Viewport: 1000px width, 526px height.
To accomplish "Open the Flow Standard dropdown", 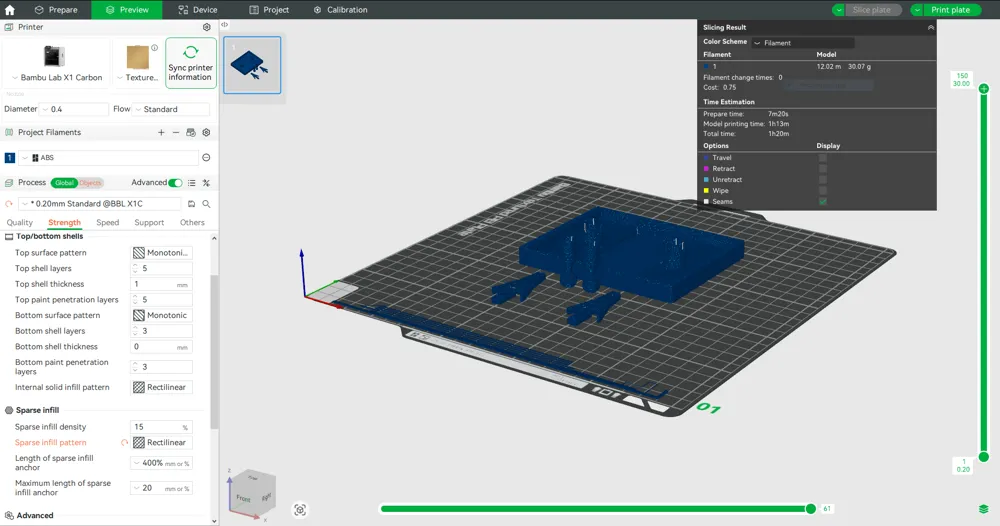I will pyautogui.click(x=171, y=109).
